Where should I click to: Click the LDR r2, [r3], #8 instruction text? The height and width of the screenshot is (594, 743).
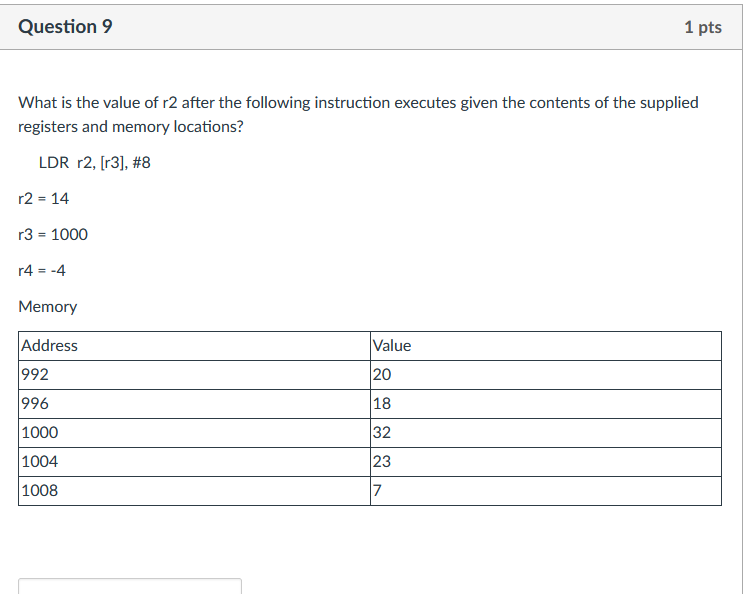(x=94, y=162)
